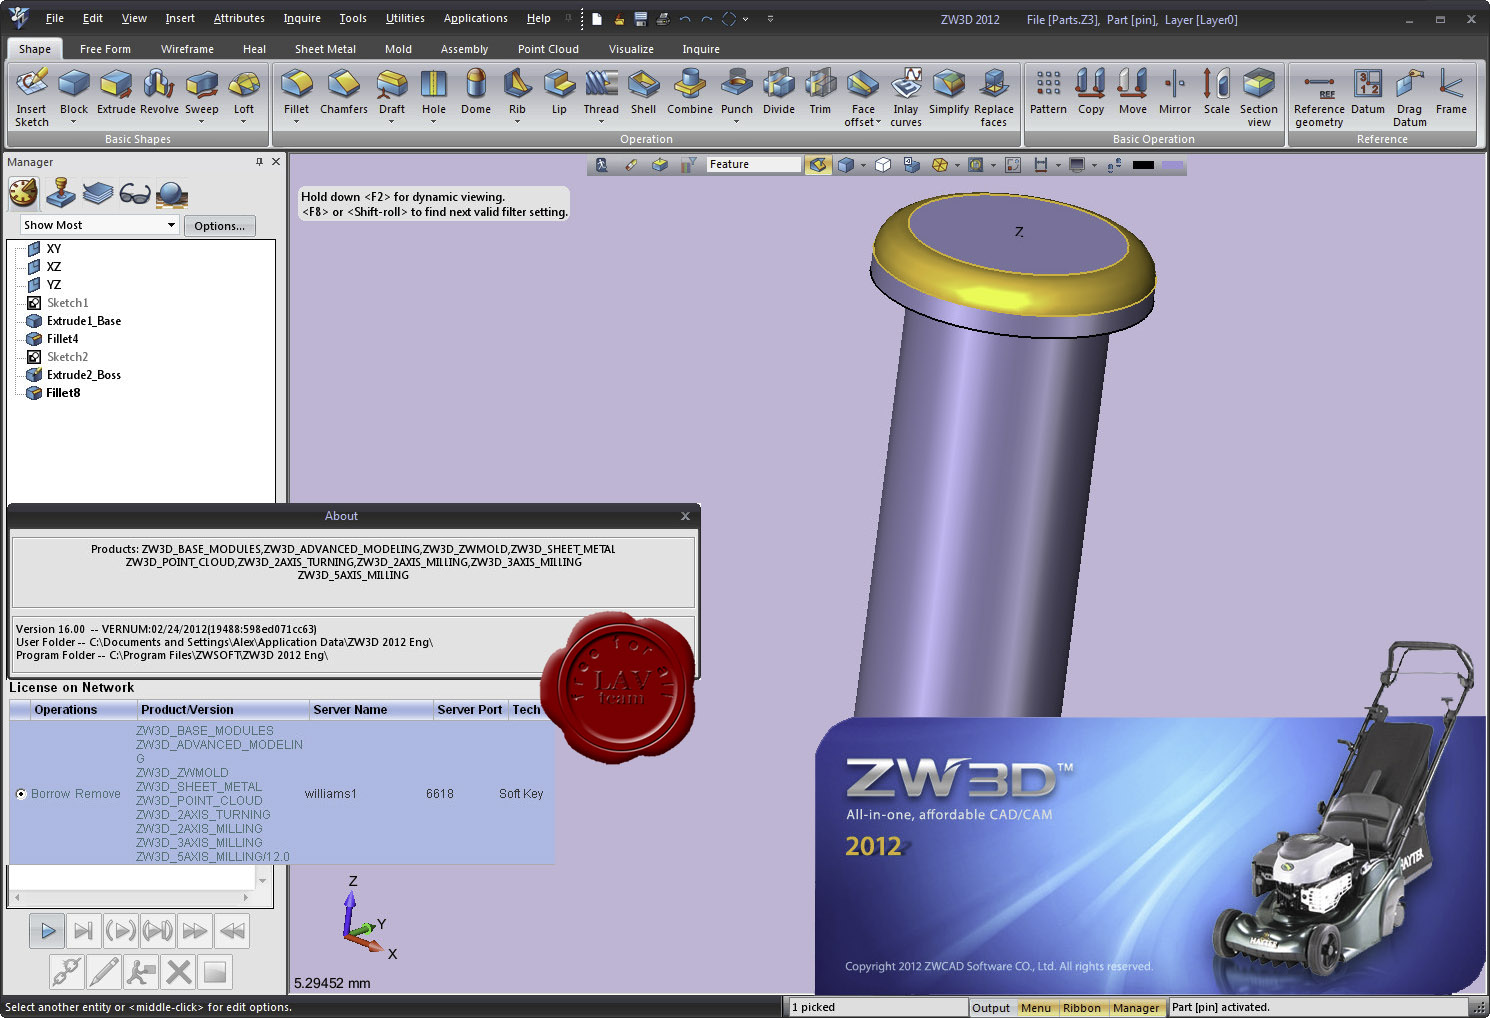The height and width of the screenshot is (1018, 1490).
Task: Select the Frame tool
Action: (x=1451, y=91)
